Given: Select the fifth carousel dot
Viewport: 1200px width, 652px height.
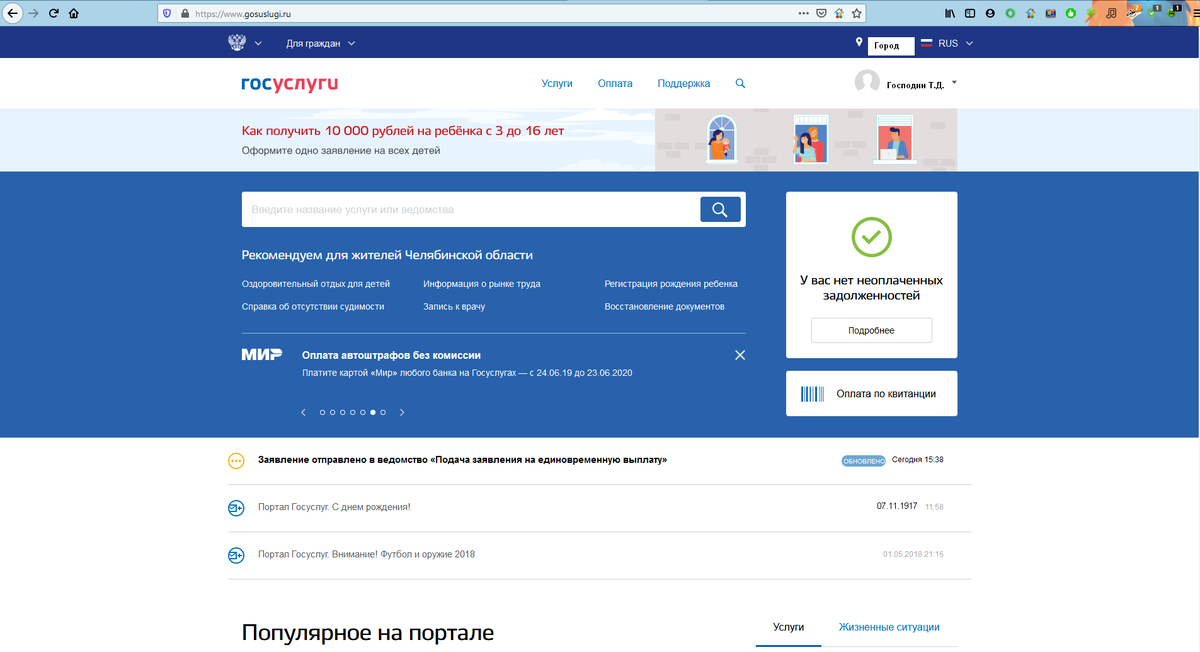Looking at the screenshot, I should 363,412.
